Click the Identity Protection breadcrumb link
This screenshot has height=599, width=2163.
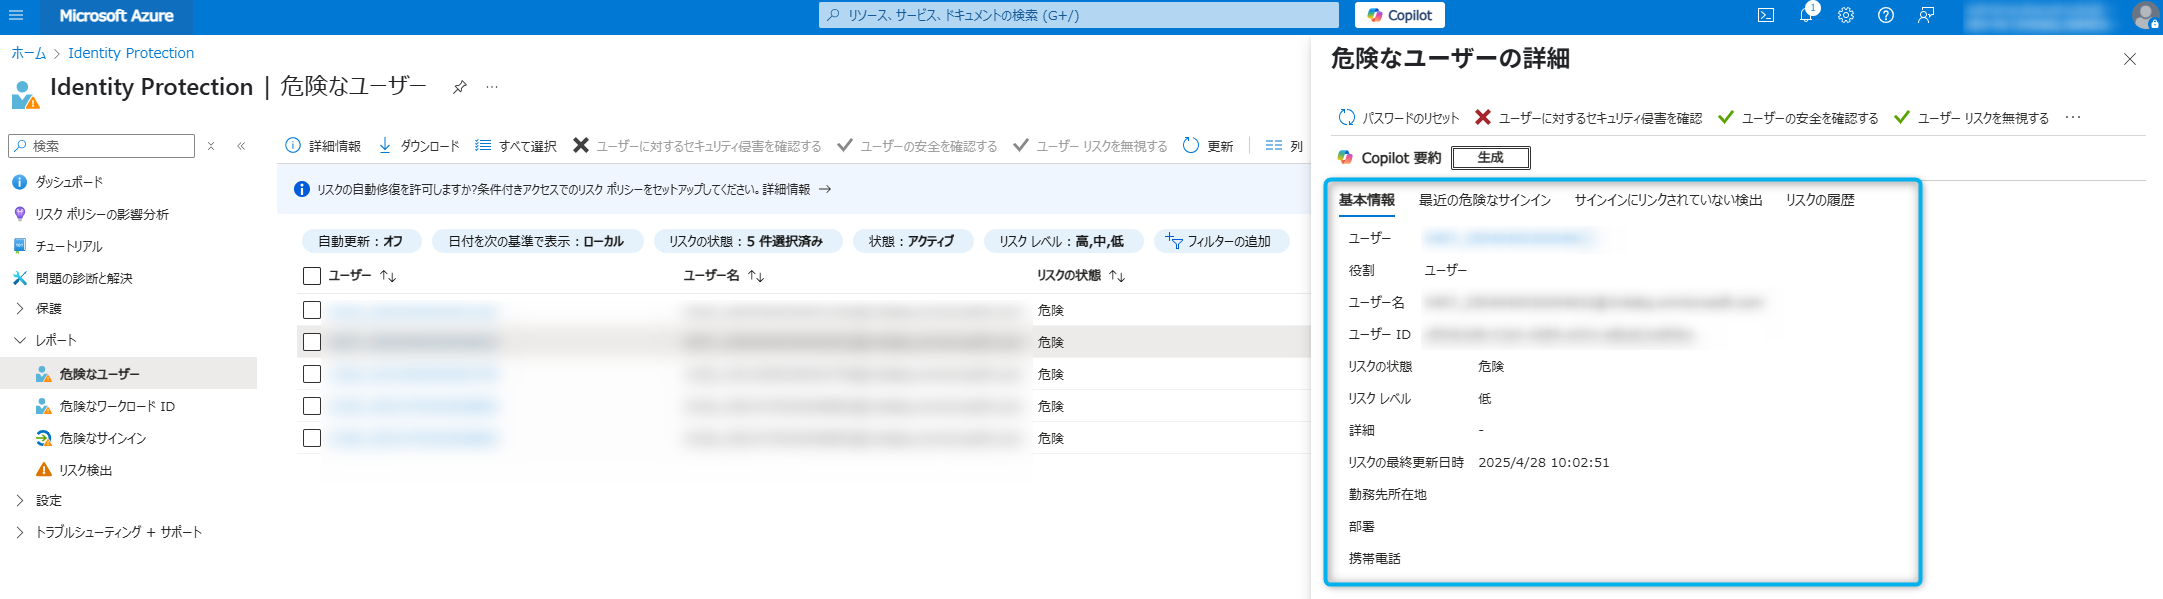coord(131,53)
